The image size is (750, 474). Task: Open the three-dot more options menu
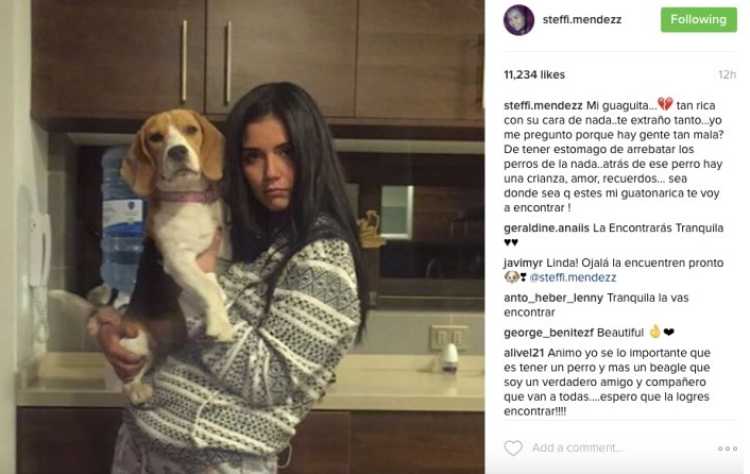pos(728,449)
